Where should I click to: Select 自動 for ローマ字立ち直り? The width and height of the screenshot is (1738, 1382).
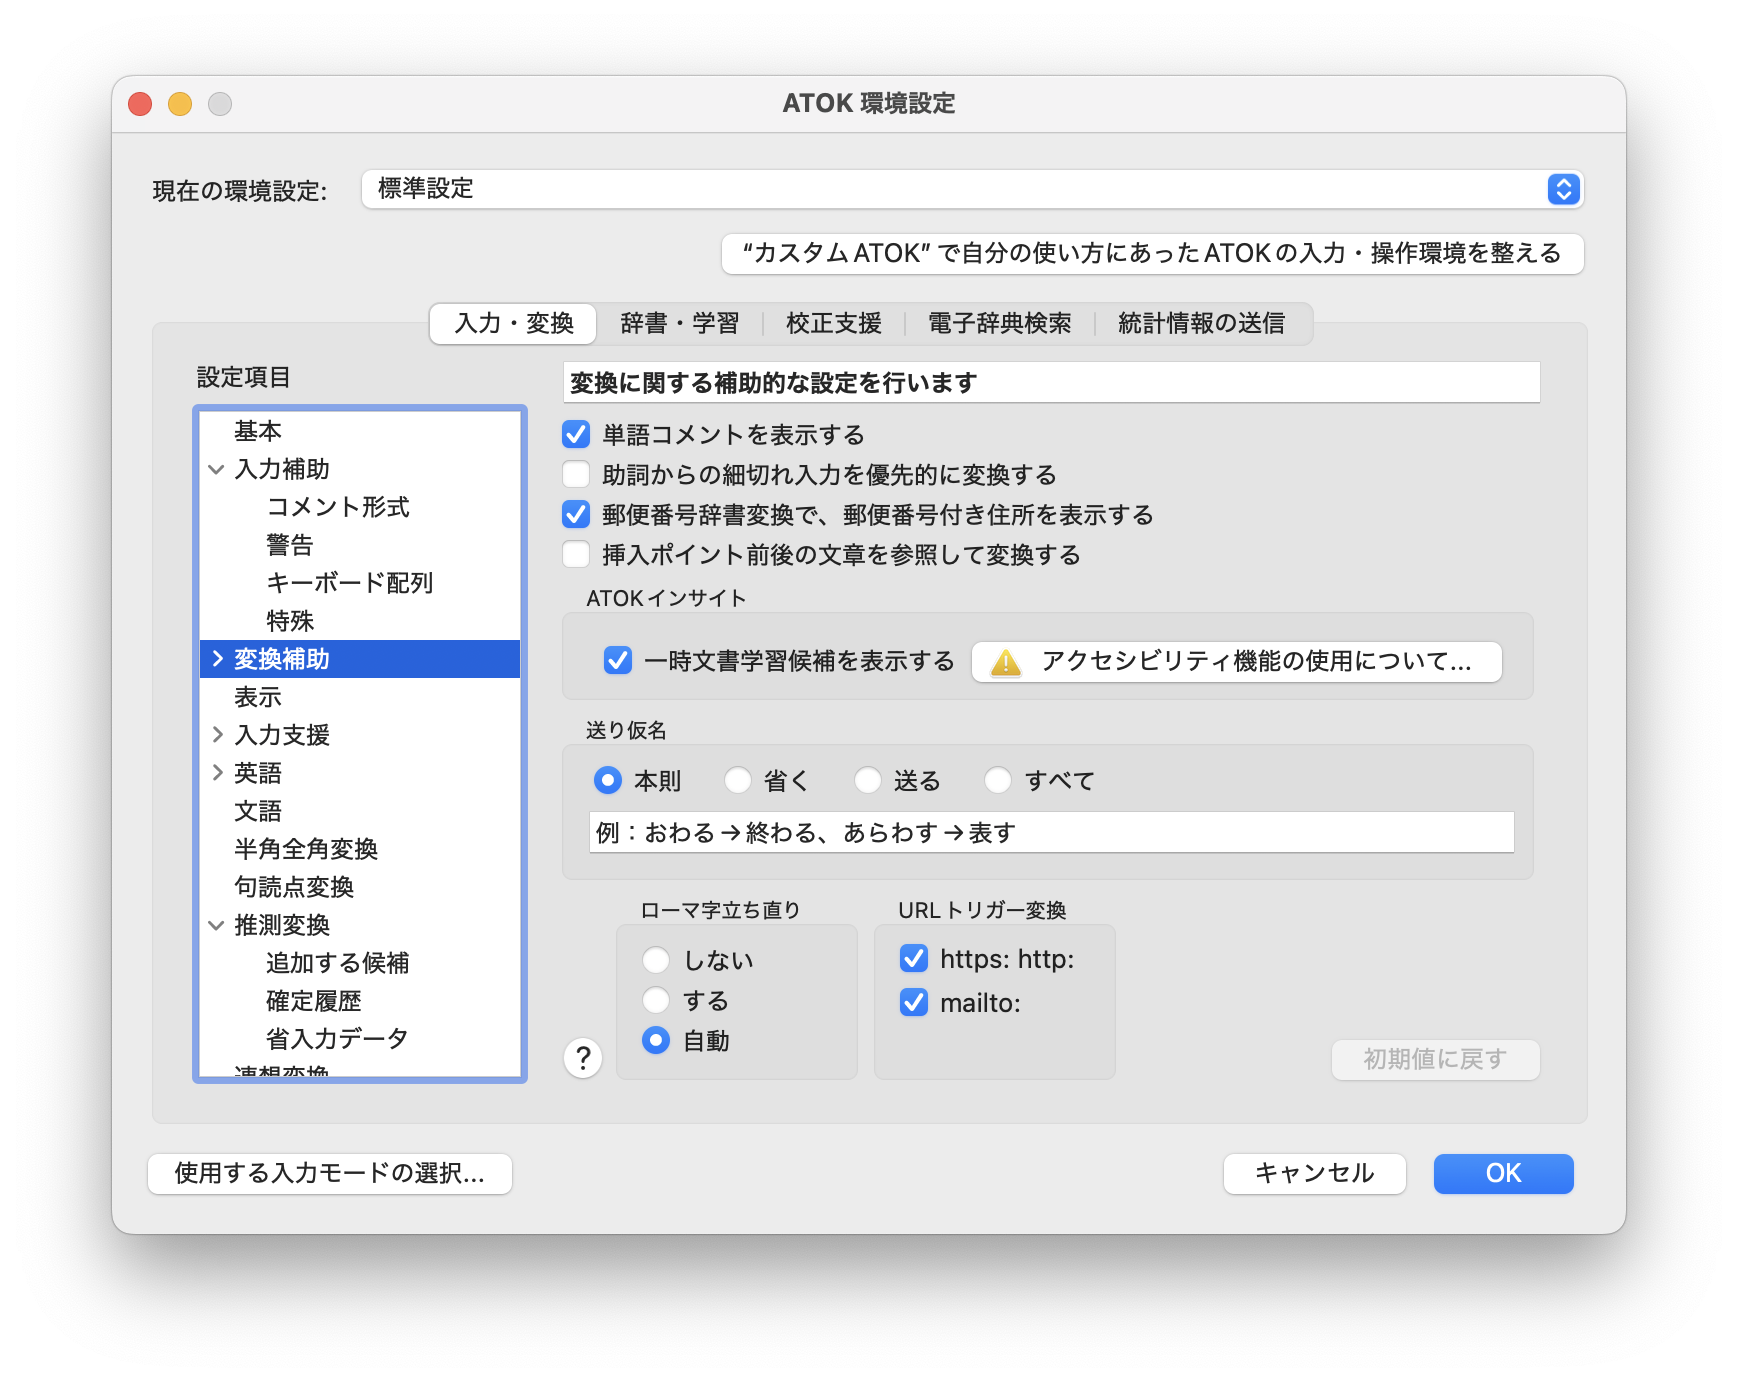click(x=656, y=1040)
